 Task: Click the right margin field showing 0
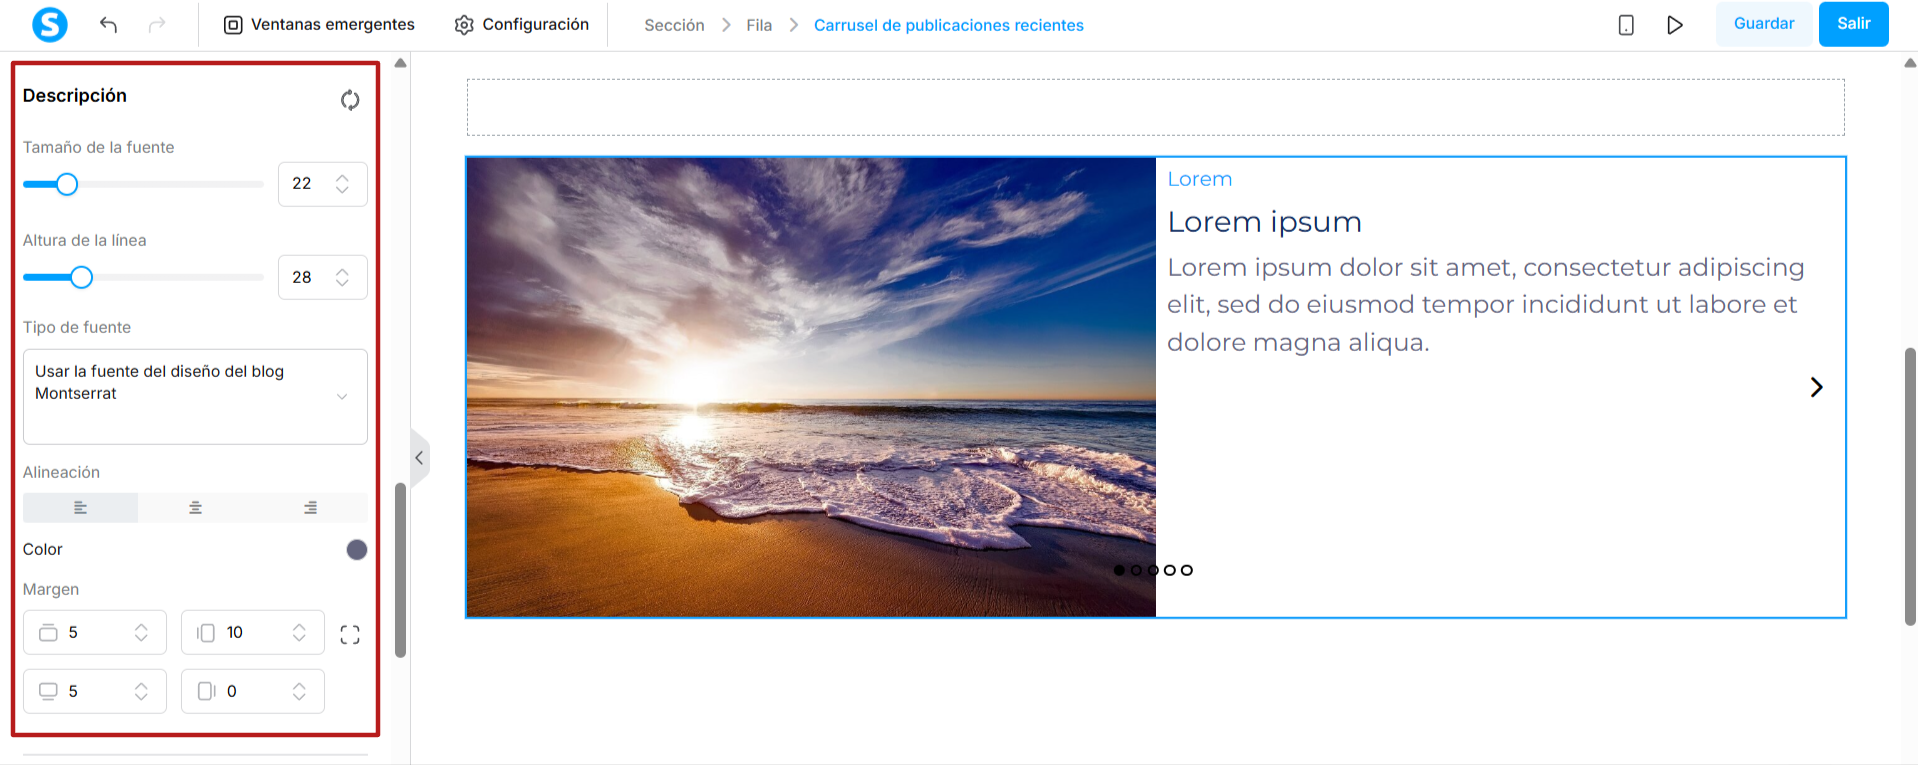252,691
